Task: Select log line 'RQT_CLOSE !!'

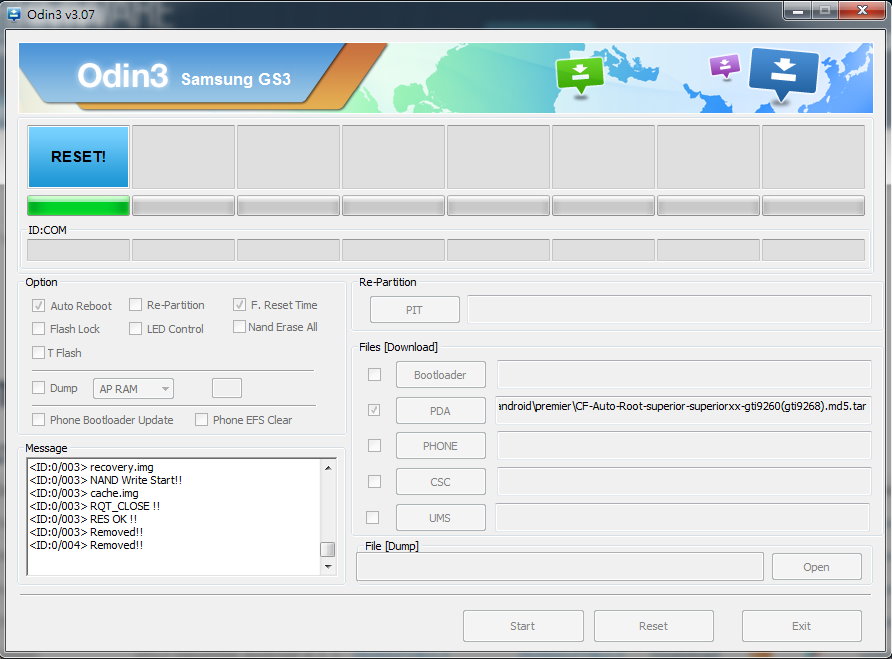Action: click(x=94, y=506)
